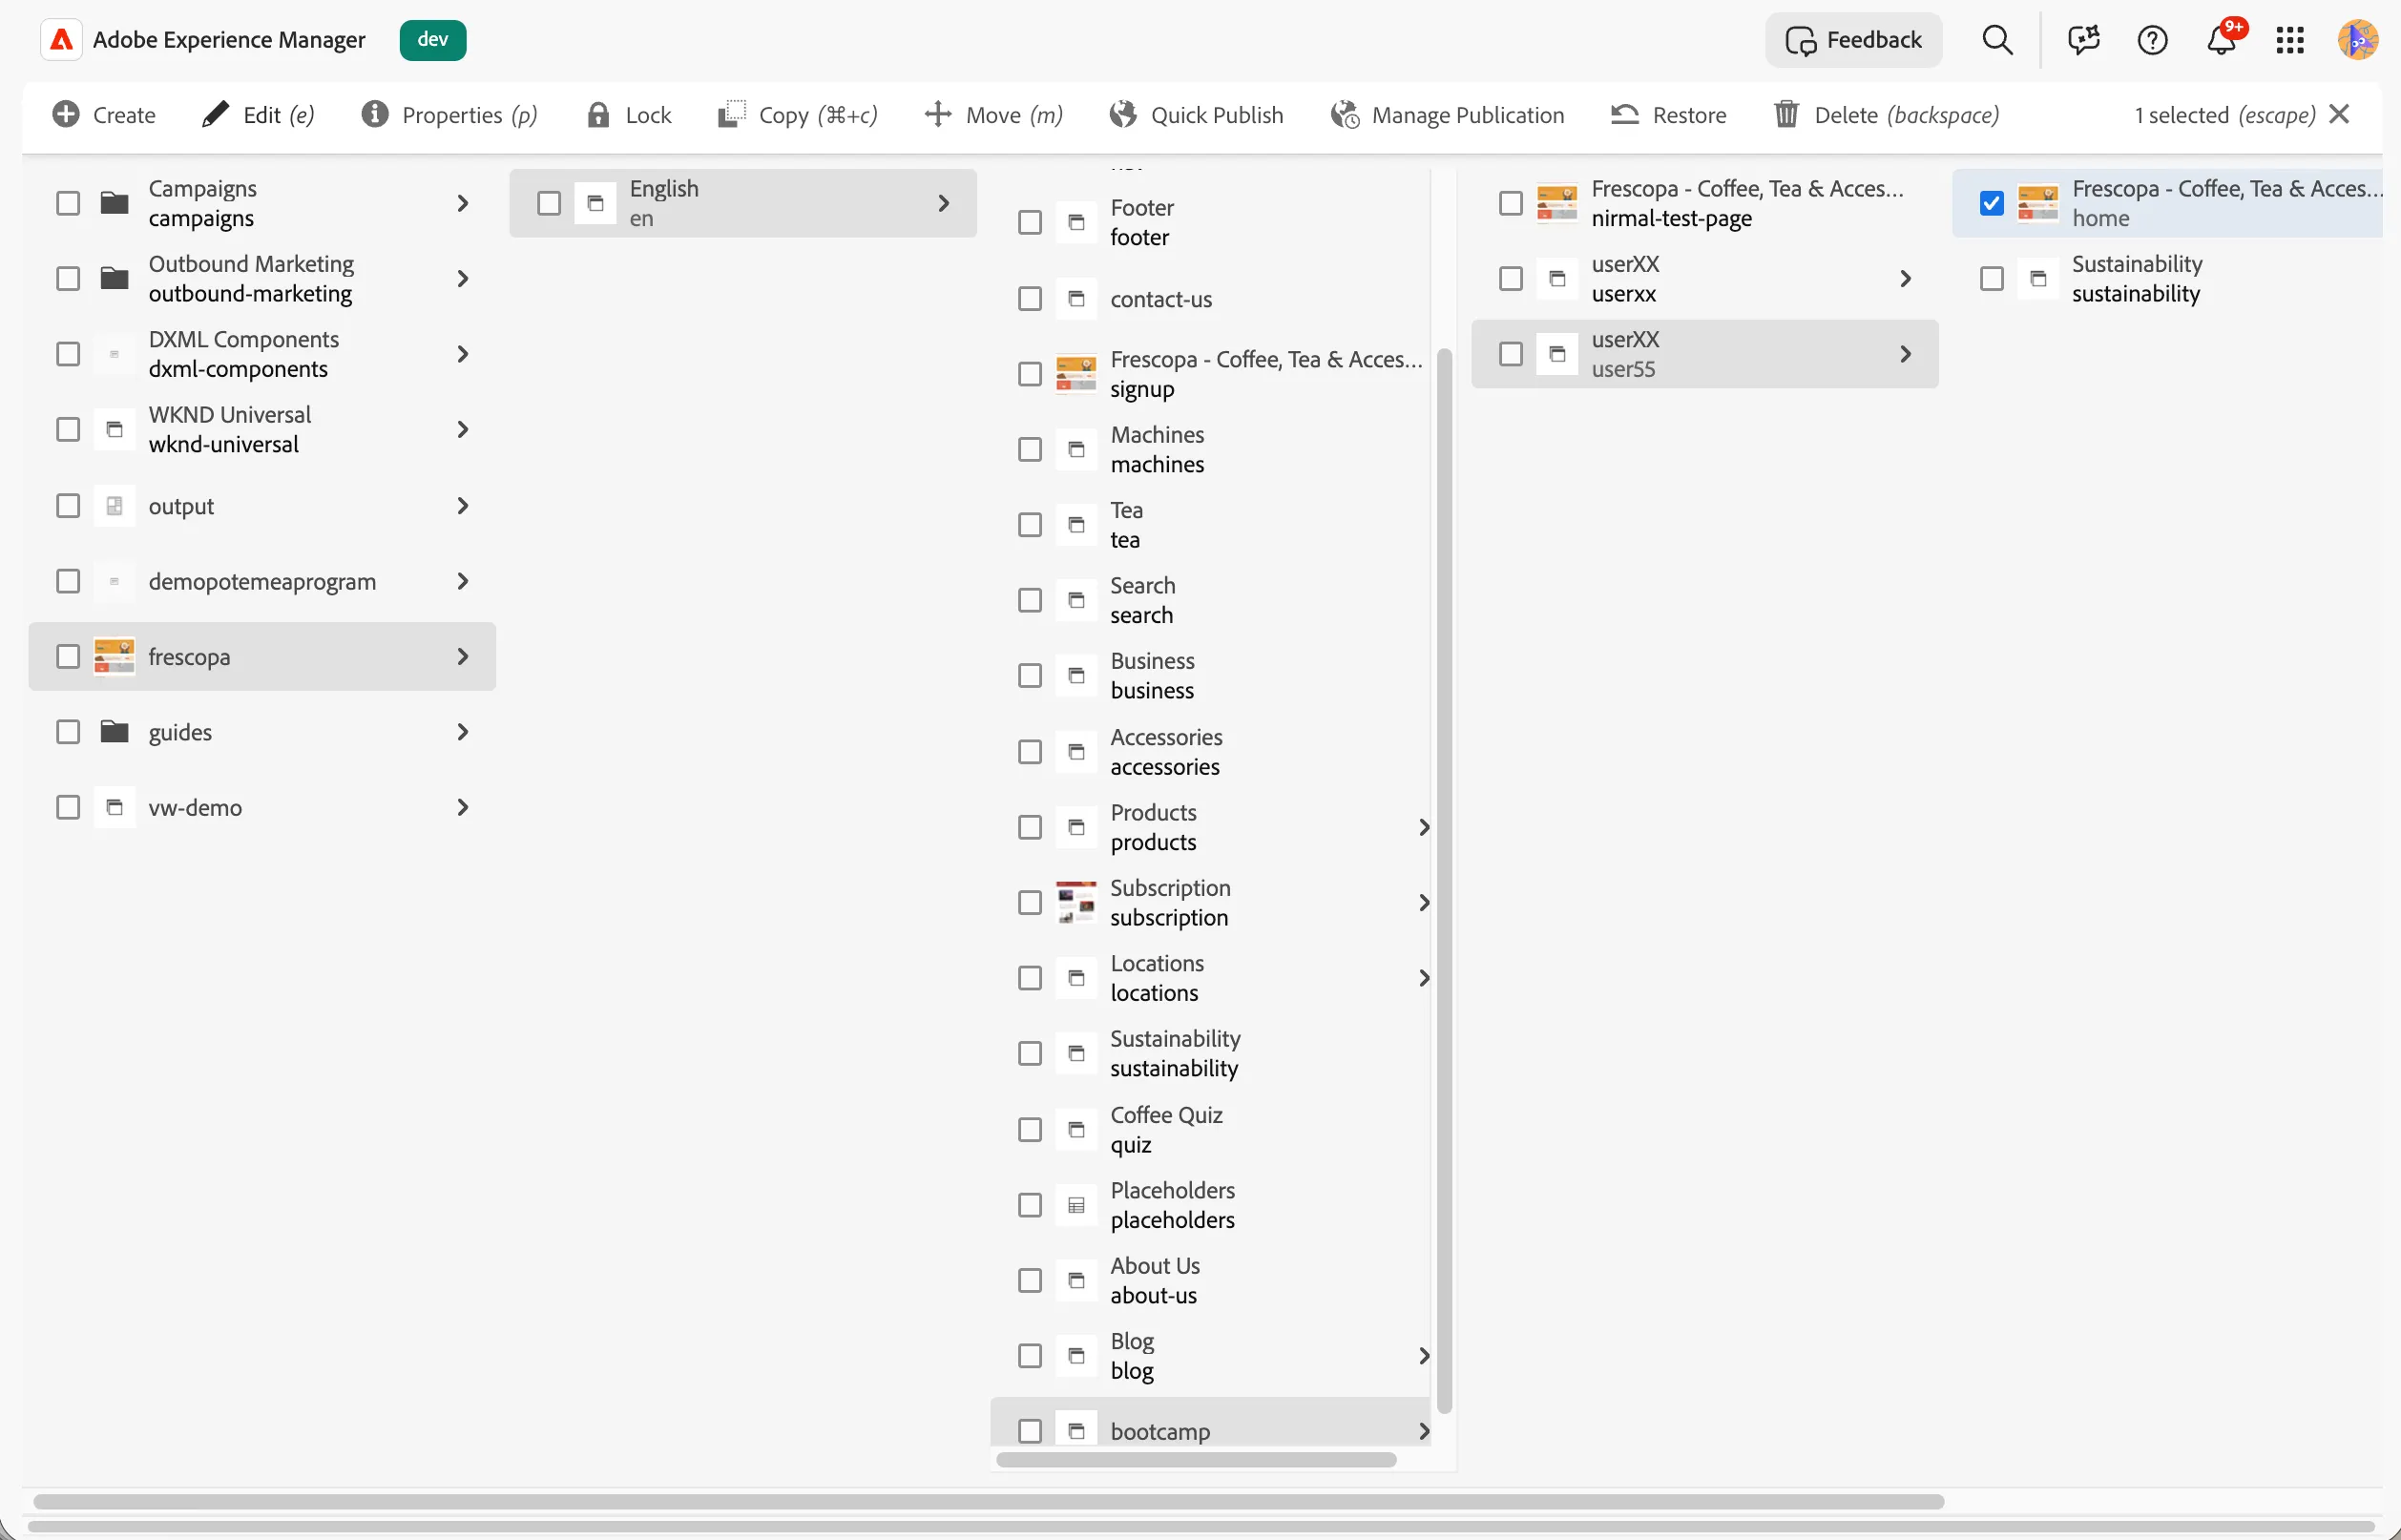Expand the userxx row chevron
The height and width of the screenshot is (1540, 2401).
1905,279
